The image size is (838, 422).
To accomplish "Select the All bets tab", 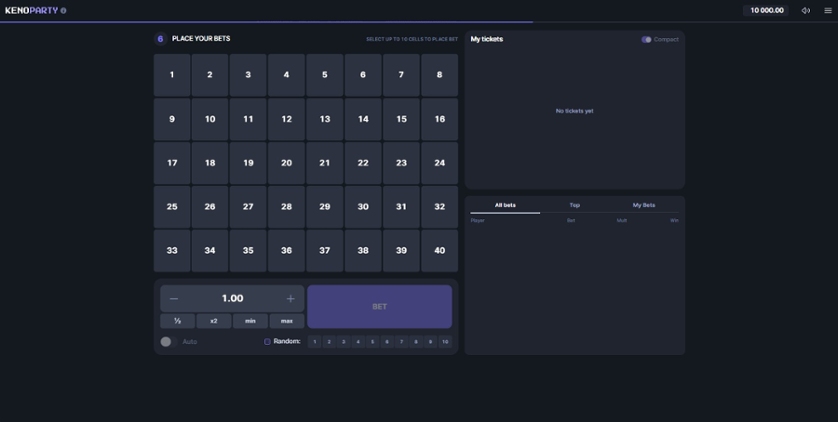I will pos(505,205).
